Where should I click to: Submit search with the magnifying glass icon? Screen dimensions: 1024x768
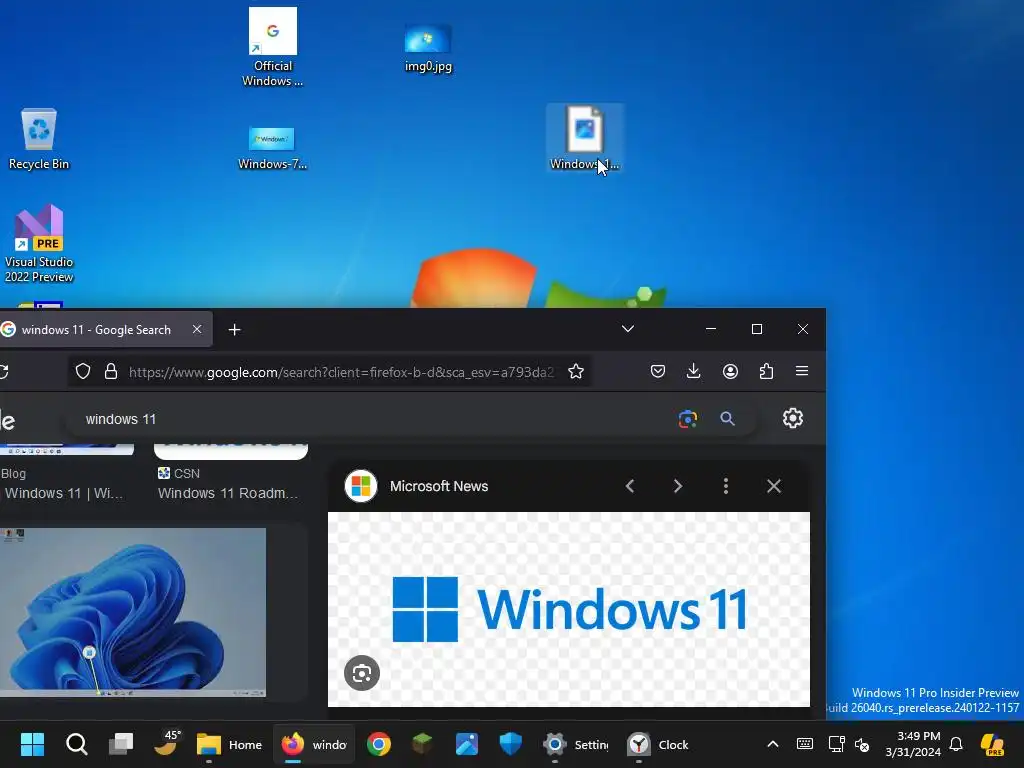pos(728,419)
